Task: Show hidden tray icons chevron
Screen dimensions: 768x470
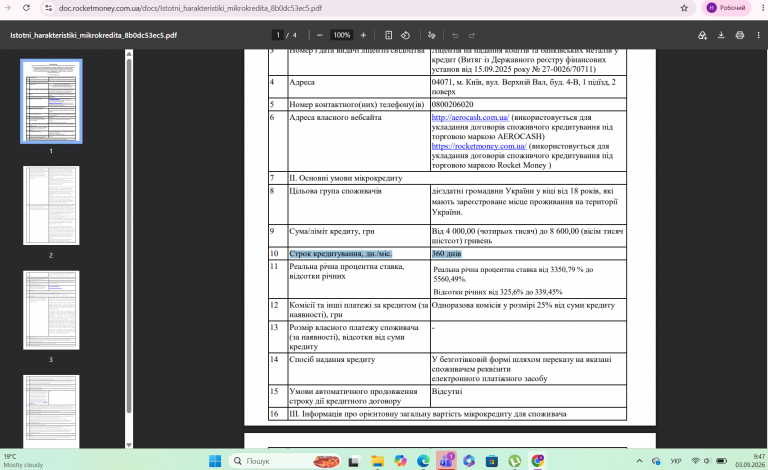Action: click(x=639, y=461)
